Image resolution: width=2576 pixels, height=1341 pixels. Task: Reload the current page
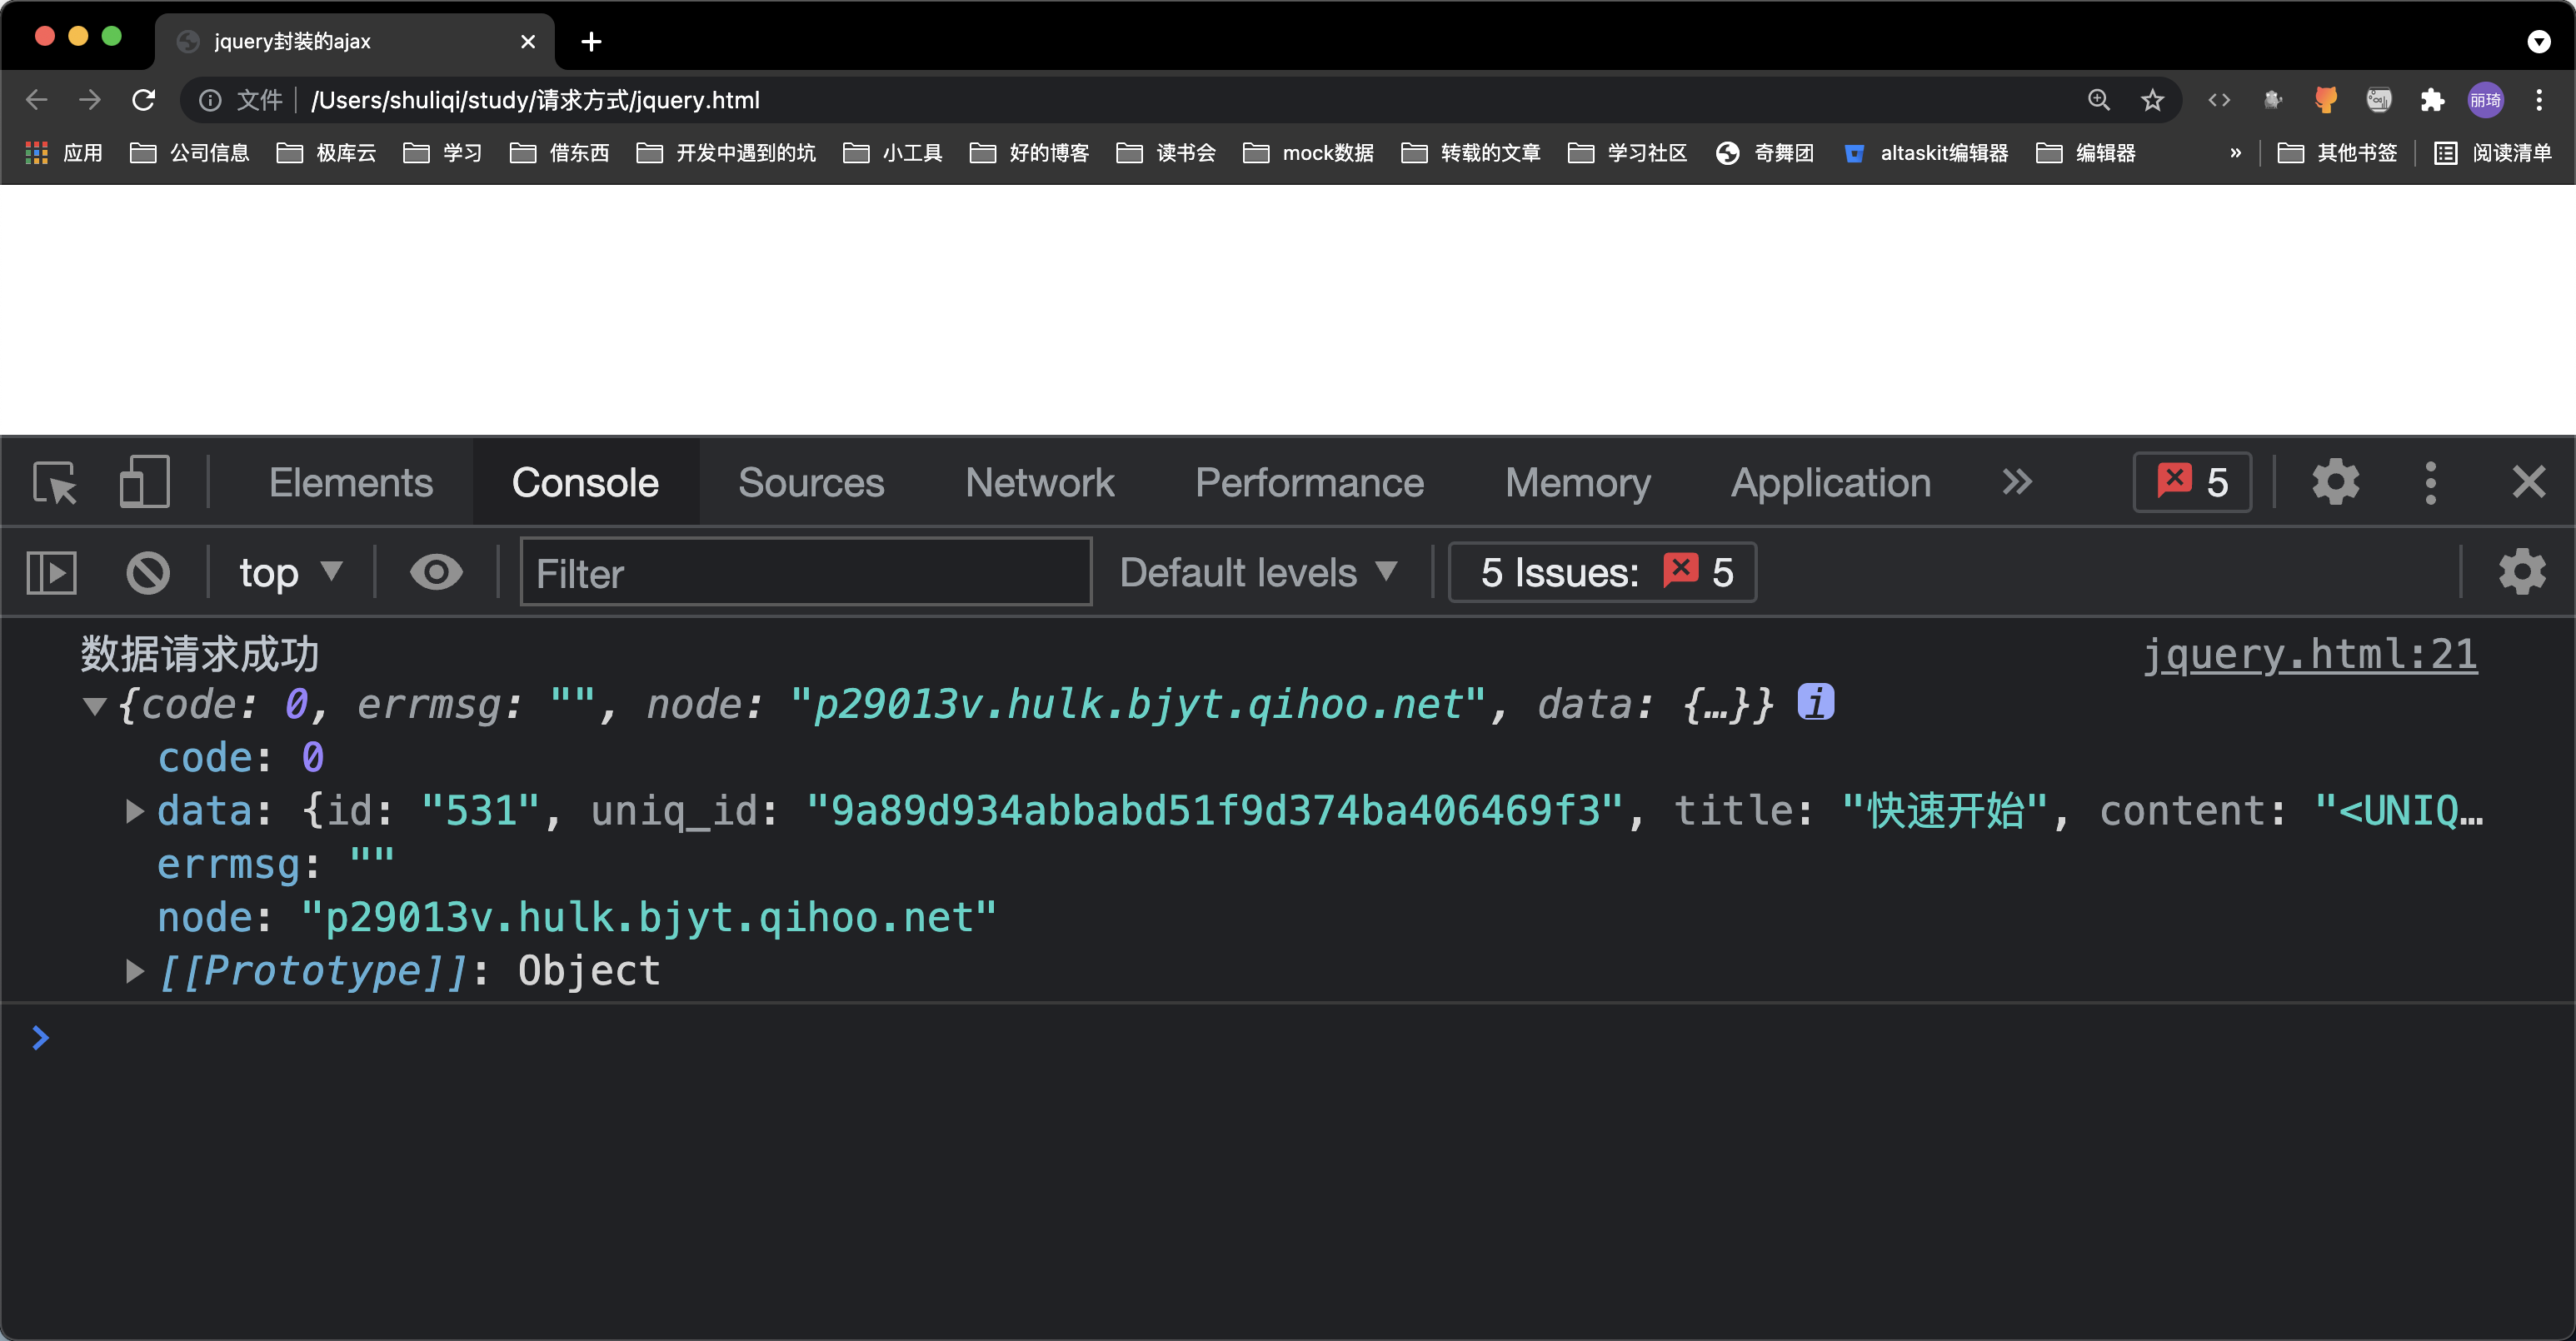point(144,100)
